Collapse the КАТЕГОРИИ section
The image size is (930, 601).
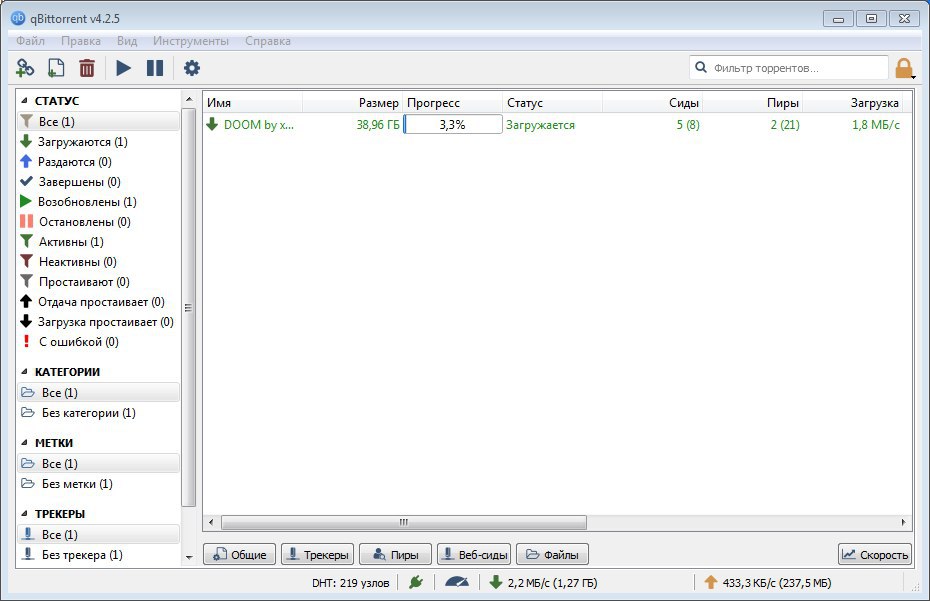24,372
